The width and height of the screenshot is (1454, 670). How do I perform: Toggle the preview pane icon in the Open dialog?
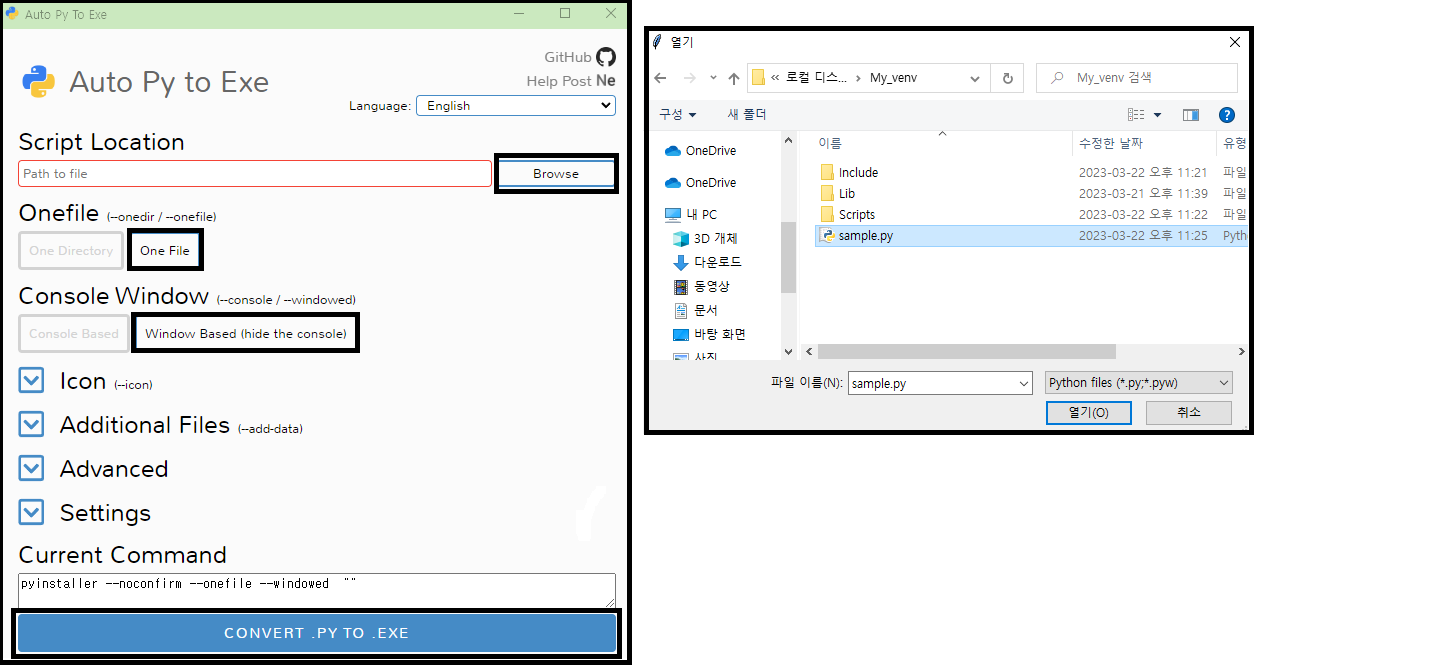[x=1190, y=114]
